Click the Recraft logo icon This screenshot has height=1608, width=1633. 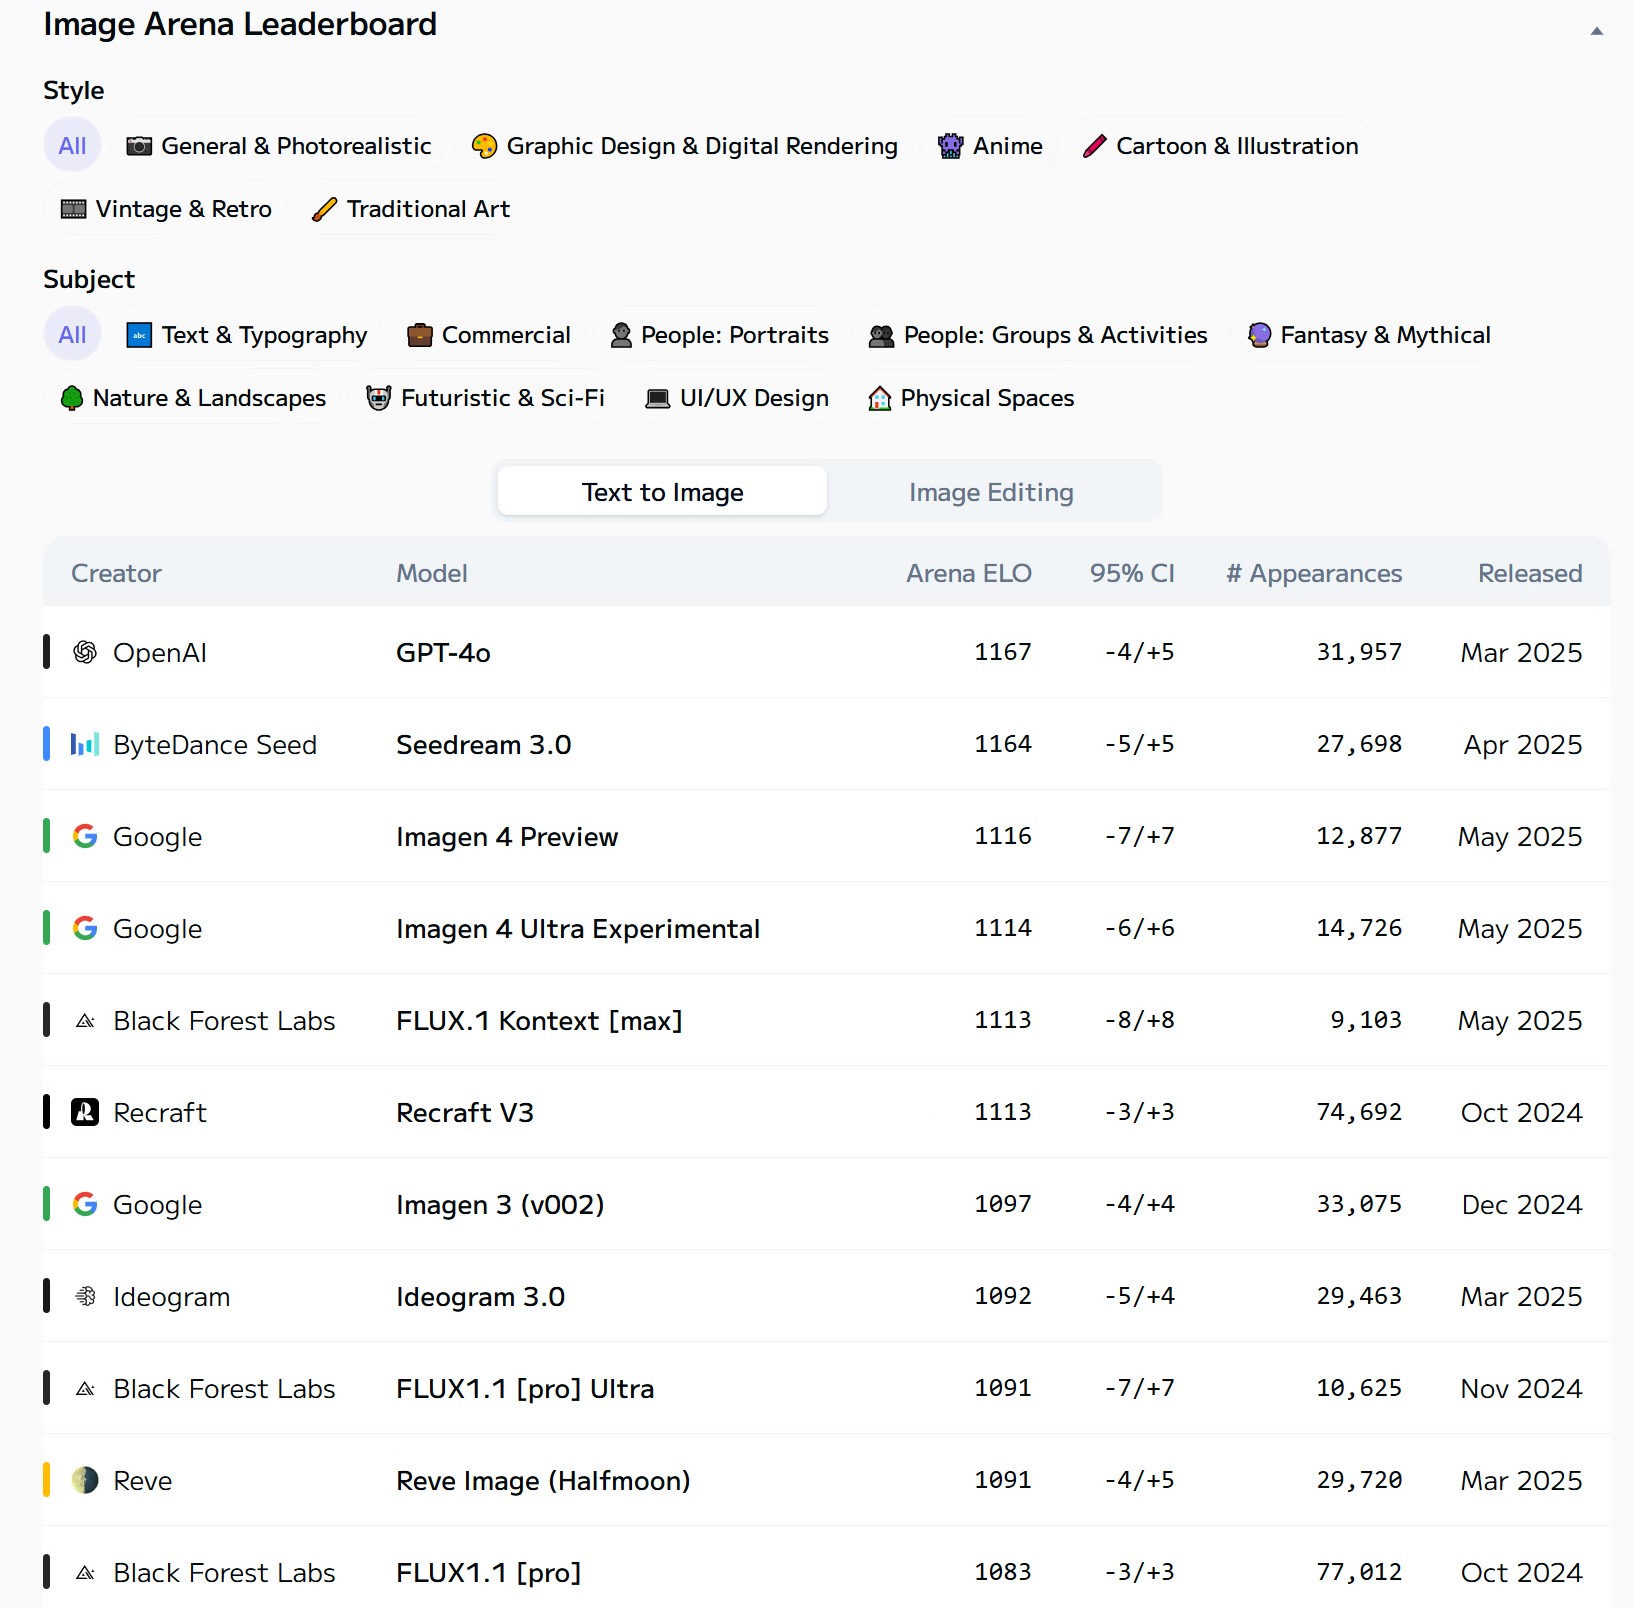pos(85,1112)
